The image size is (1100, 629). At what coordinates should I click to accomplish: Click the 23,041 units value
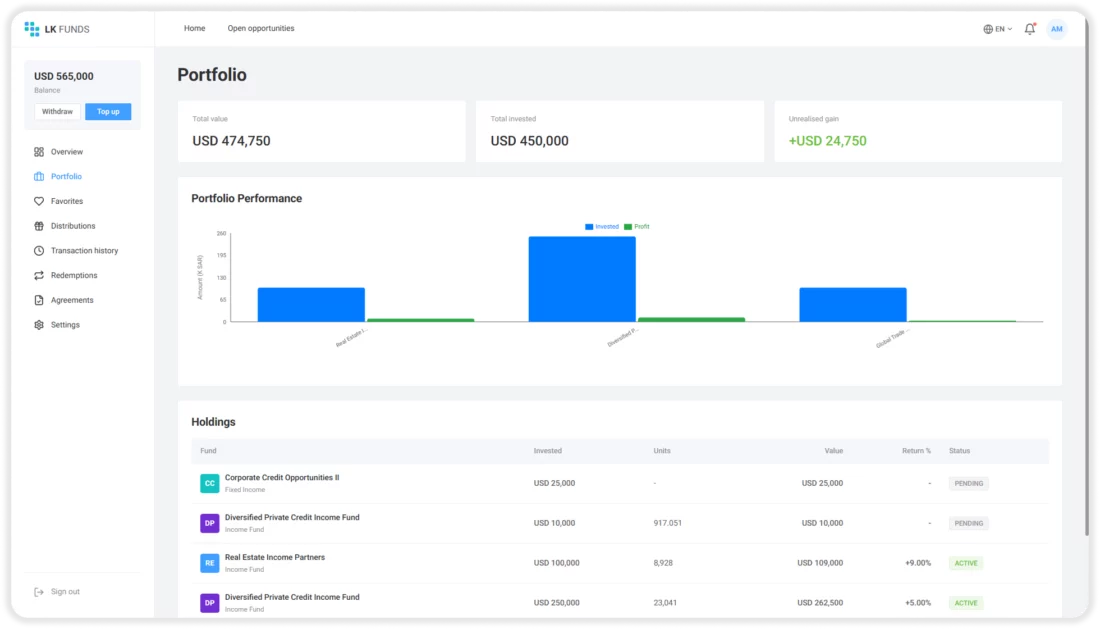tap(665, 603)
